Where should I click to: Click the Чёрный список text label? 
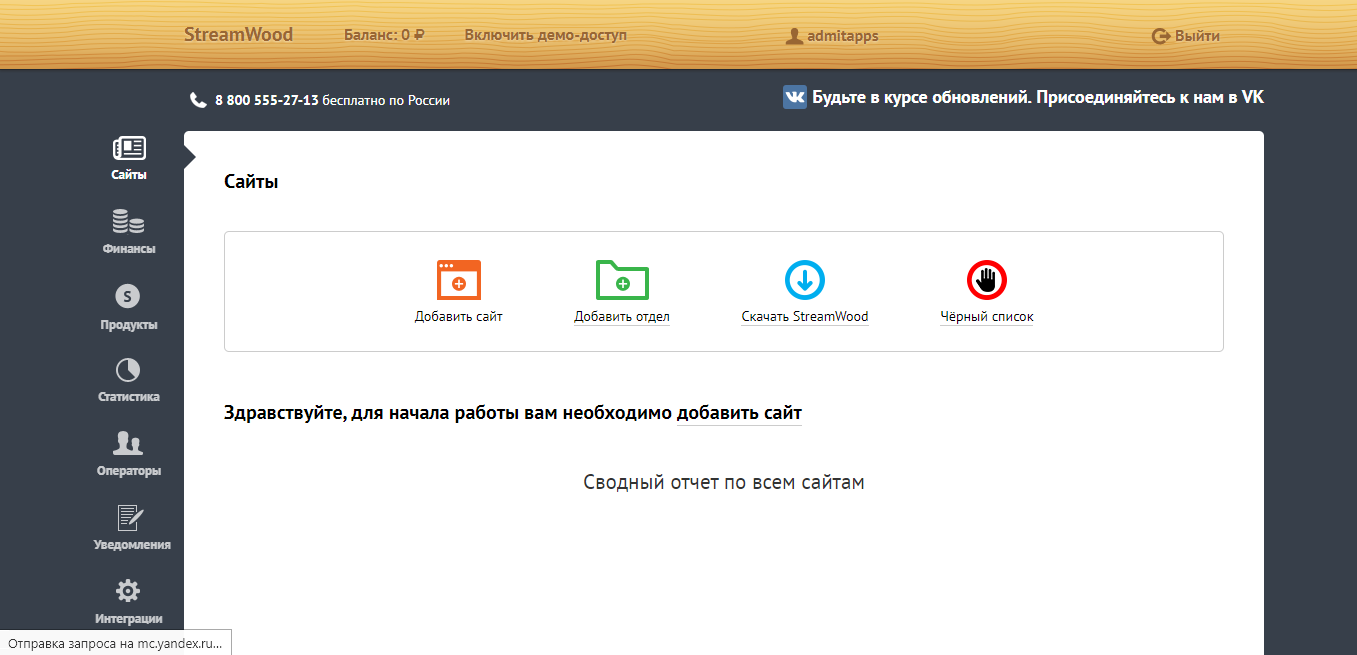[986, 317]
